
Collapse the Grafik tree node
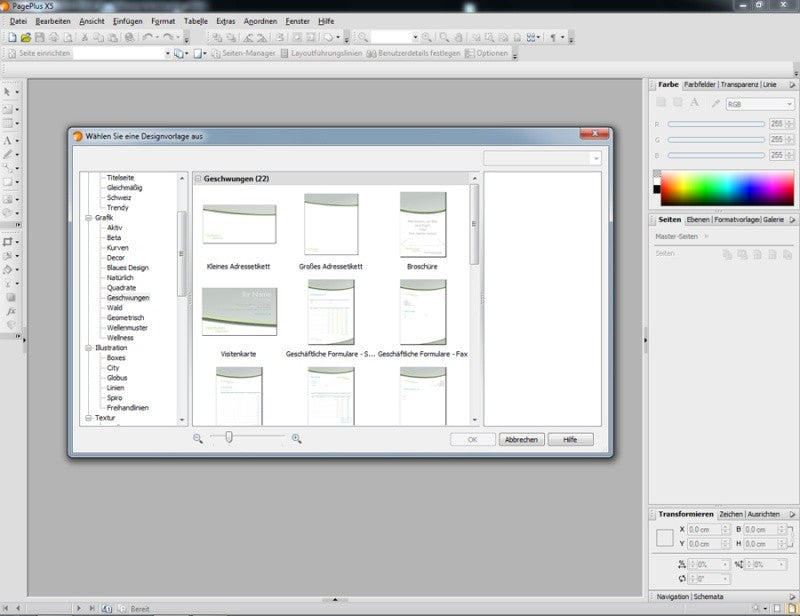click(x=88, y=217)
